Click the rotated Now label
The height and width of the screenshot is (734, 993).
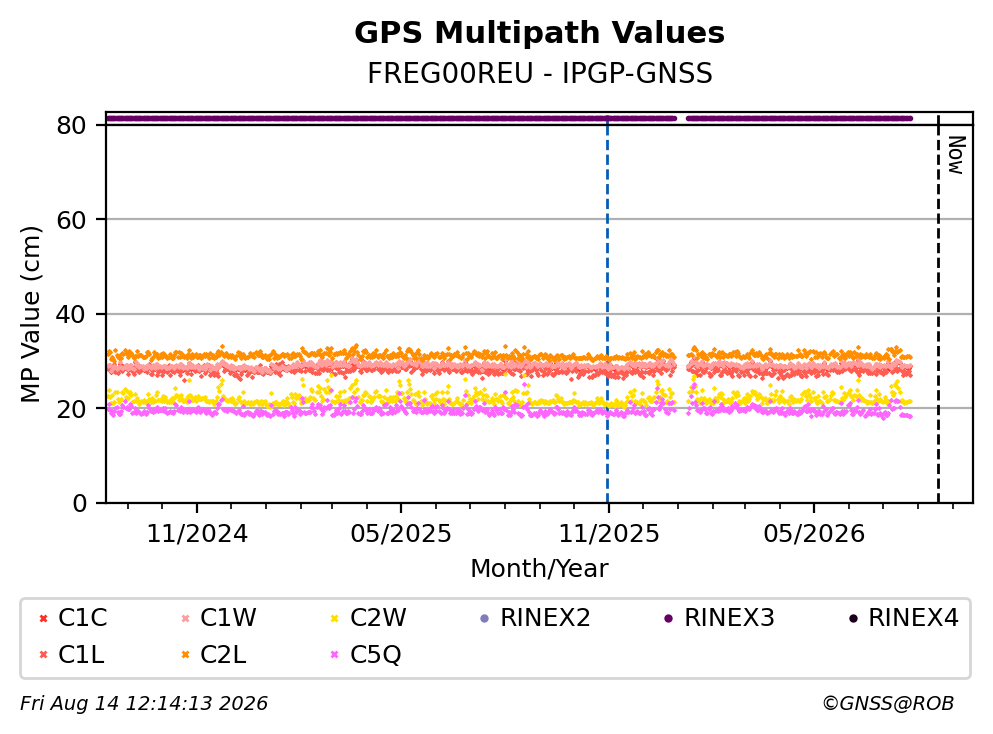tap(956, 155)
